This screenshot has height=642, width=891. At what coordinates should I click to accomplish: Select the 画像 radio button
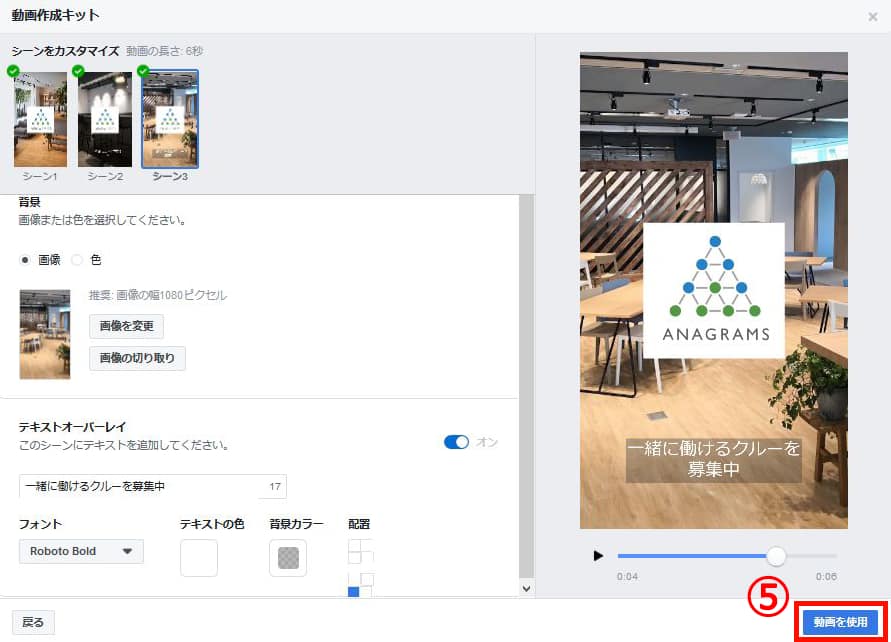25,260
